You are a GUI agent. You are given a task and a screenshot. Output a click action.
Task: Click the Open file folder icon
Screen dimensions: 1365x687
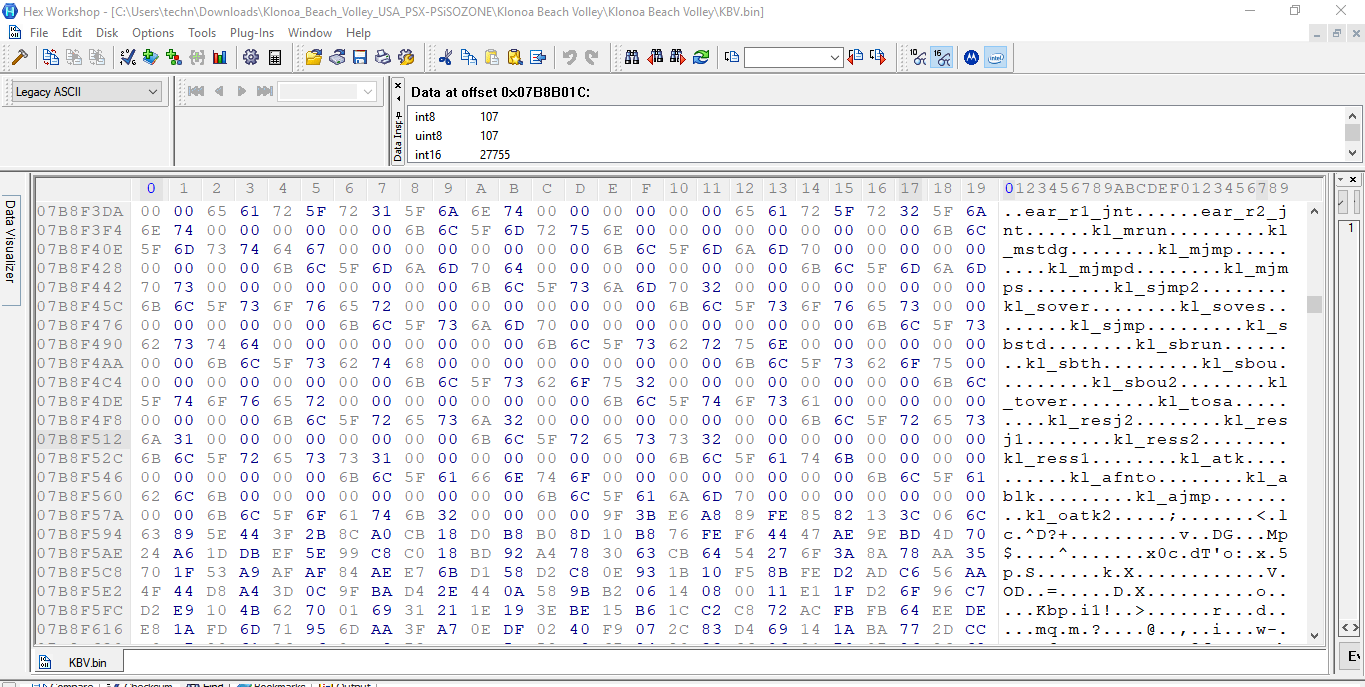313,57
